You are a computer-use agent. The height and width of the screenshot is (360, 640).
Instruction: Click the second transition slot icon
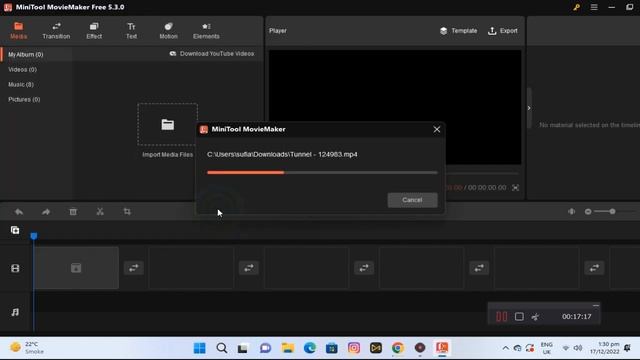[249, 268]
